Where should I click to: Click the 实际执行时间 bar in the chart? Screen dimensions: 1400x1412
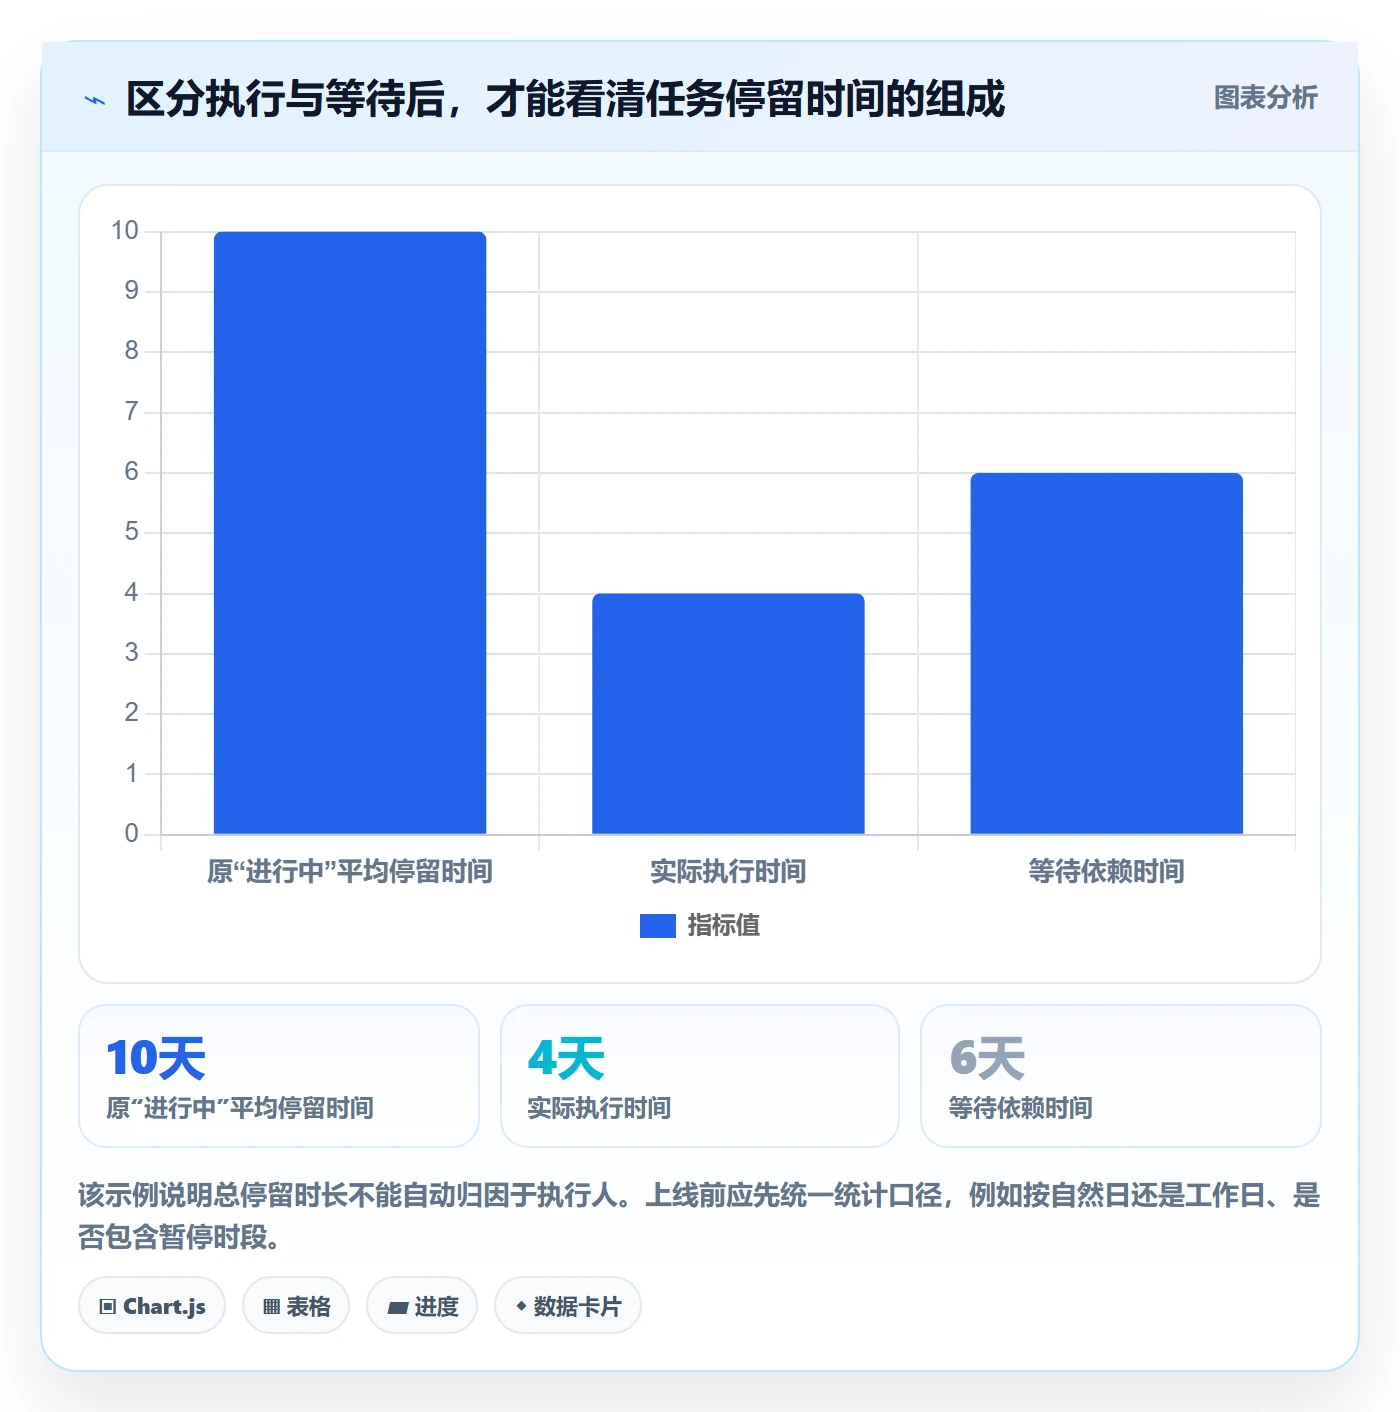click(728, 714)
